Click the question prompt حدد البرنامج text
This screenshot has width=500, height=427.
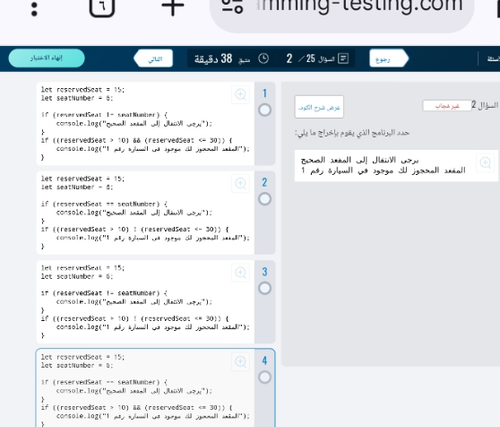[352, 133]
